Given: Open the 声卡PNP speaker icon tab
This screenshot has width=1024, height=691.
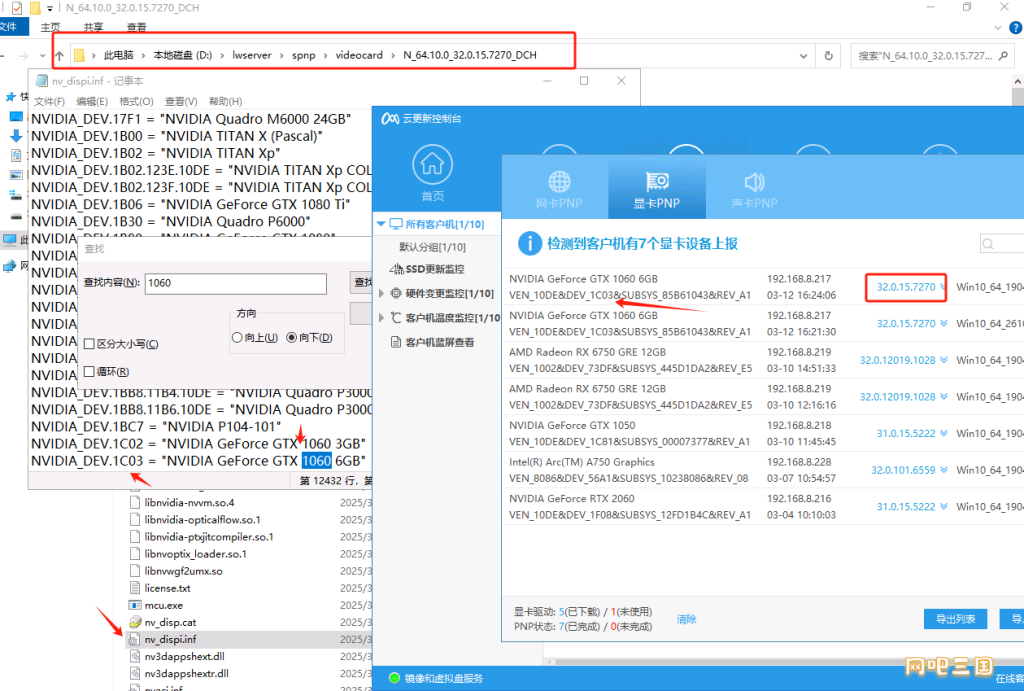Looking at the screenshot, I should click(754, 182).
